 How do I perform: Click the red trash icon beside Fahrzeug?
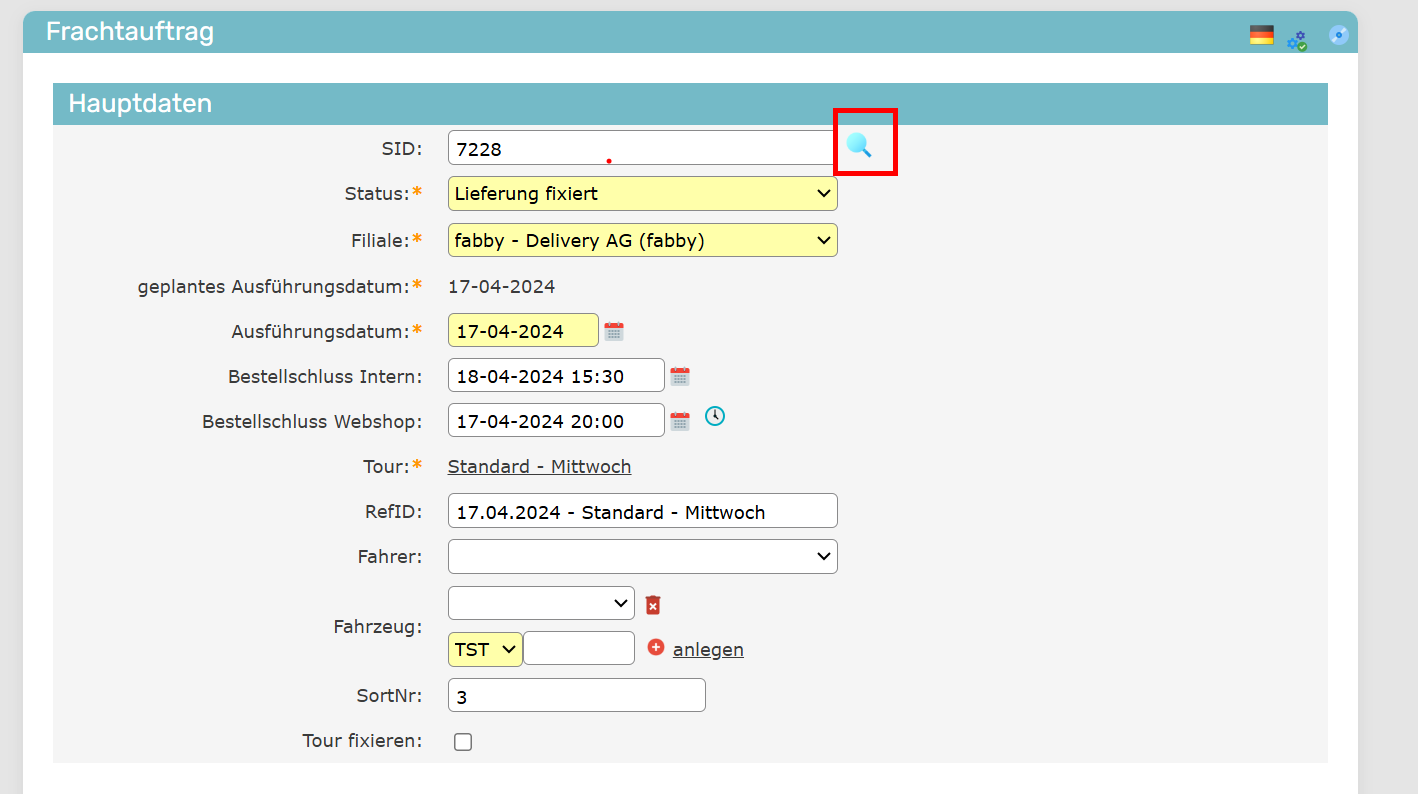pos(653,605)
